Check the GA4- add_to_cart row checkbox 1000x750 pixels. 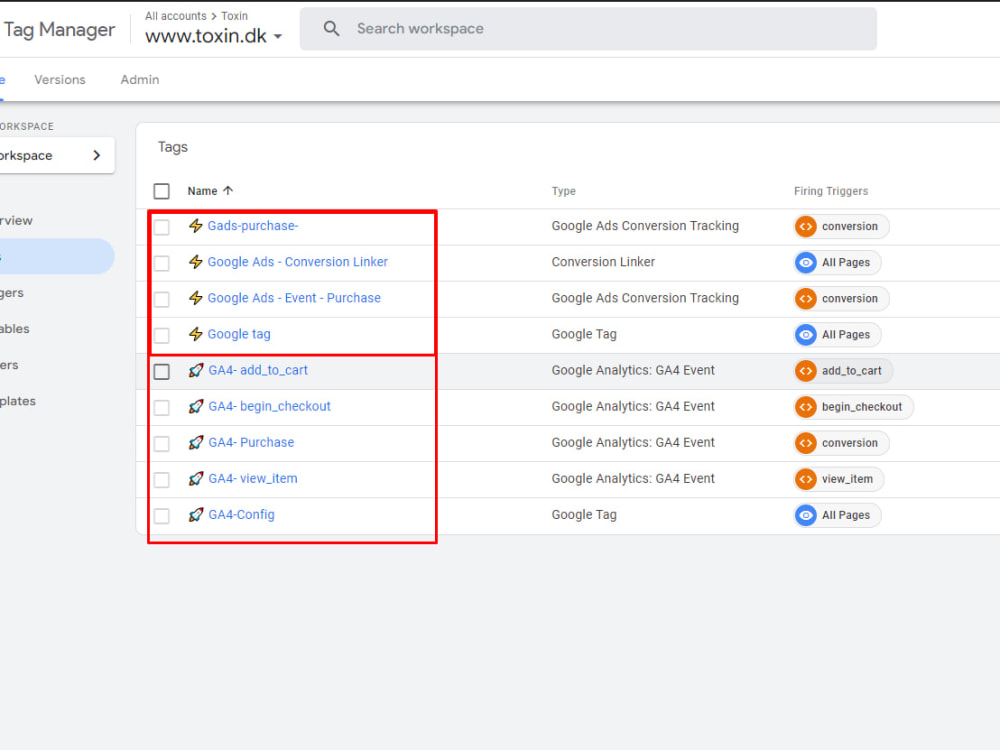[162, 370]
